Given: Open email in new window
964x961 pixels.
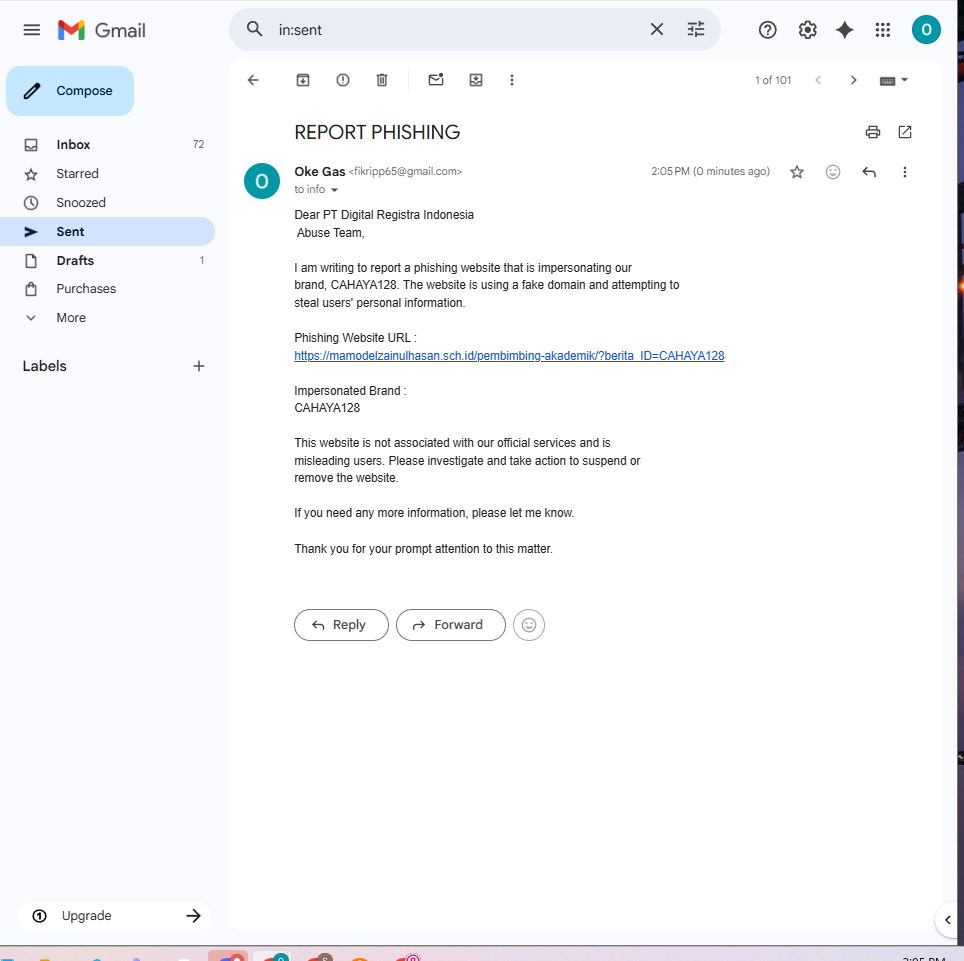Looking at the screenshot, I should [905, 132].
